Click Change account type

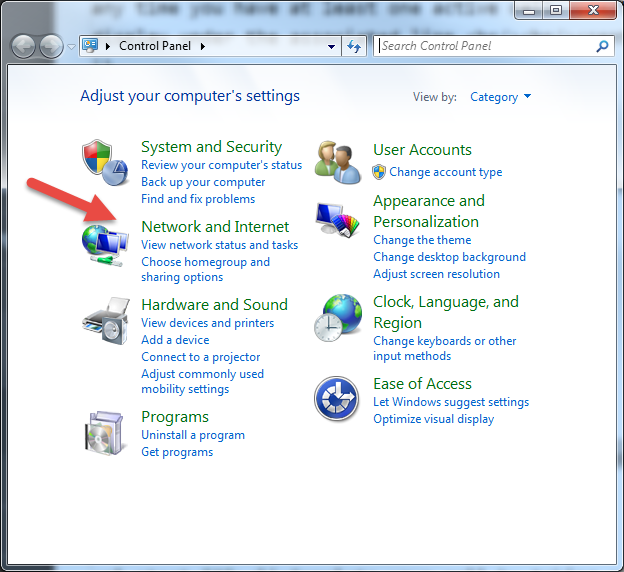(x=445, y=172)
